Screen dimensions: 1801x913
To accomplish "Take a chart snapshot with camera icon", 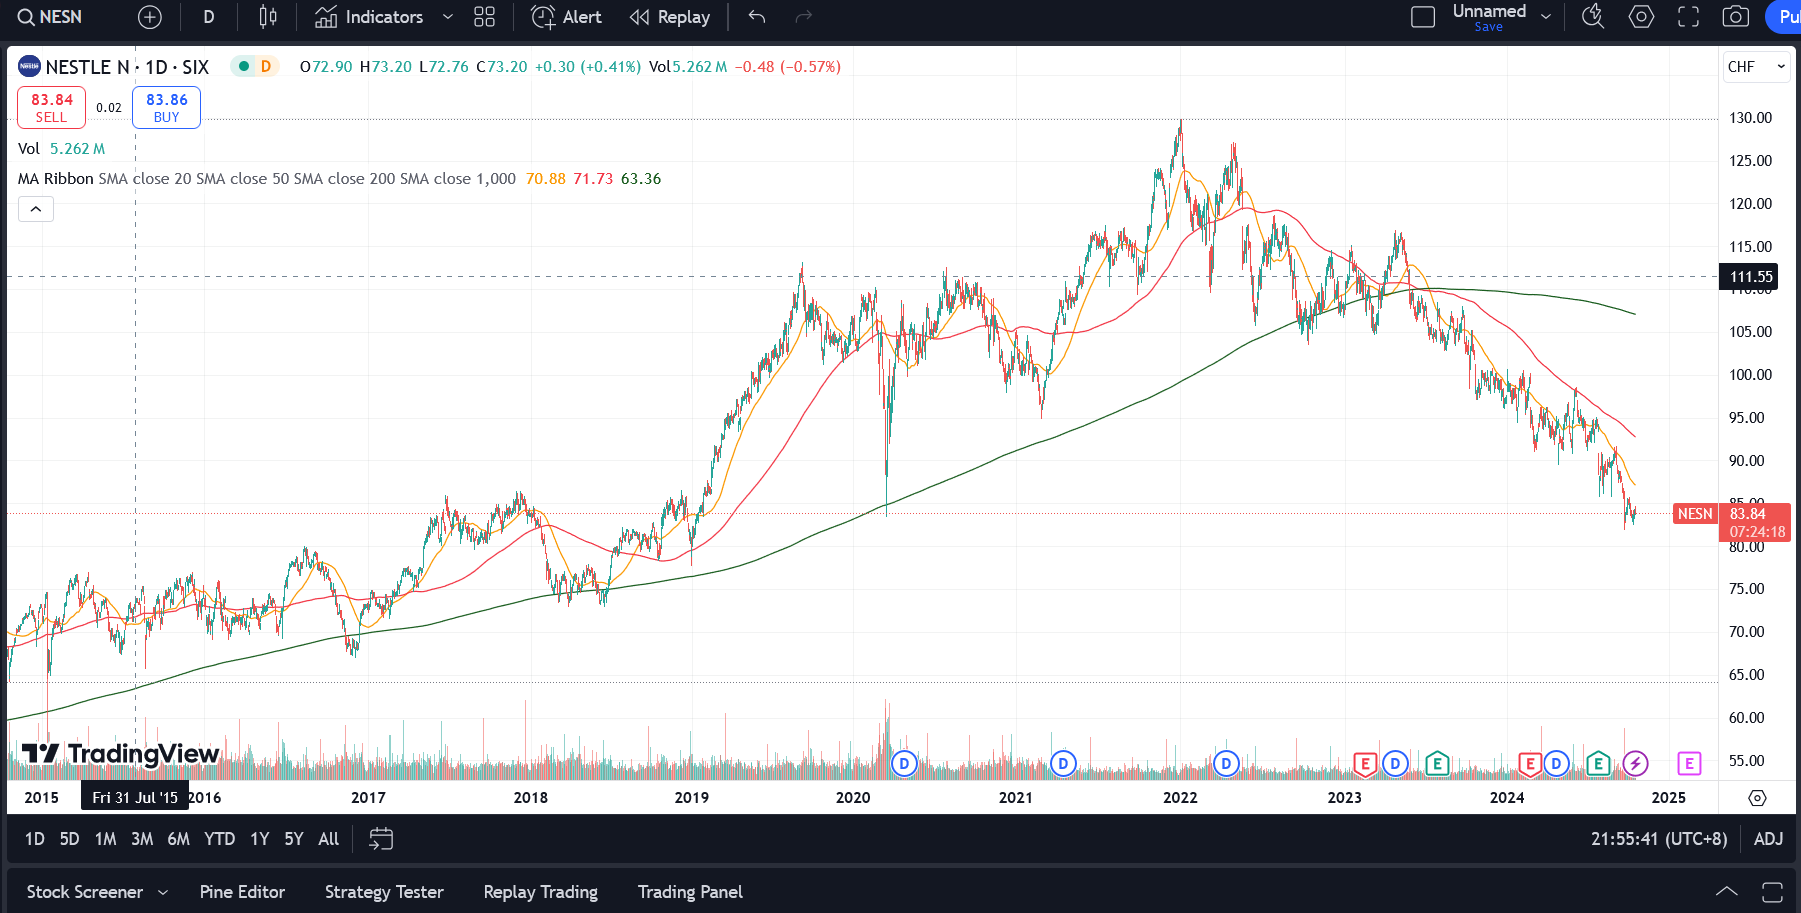I will pyautogui.click(x=1736, y=17).
